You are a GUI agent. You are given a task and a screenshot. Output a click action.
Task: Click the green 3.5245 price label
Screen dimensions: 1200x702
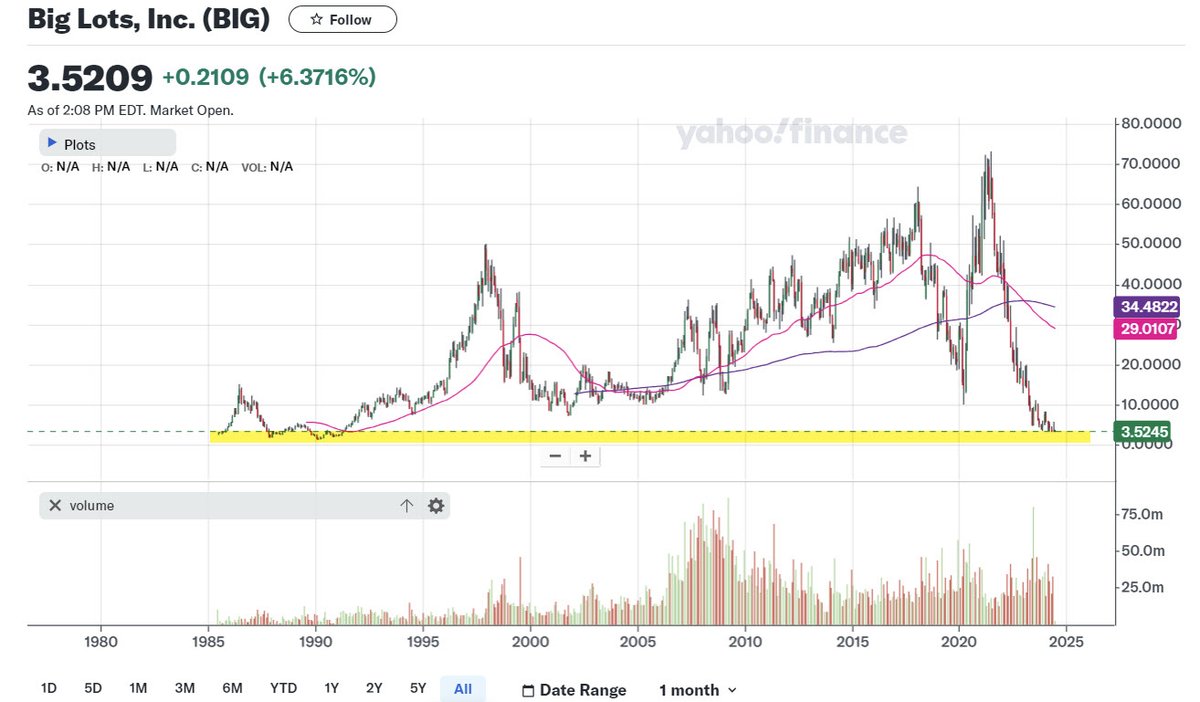point(1144,433)
